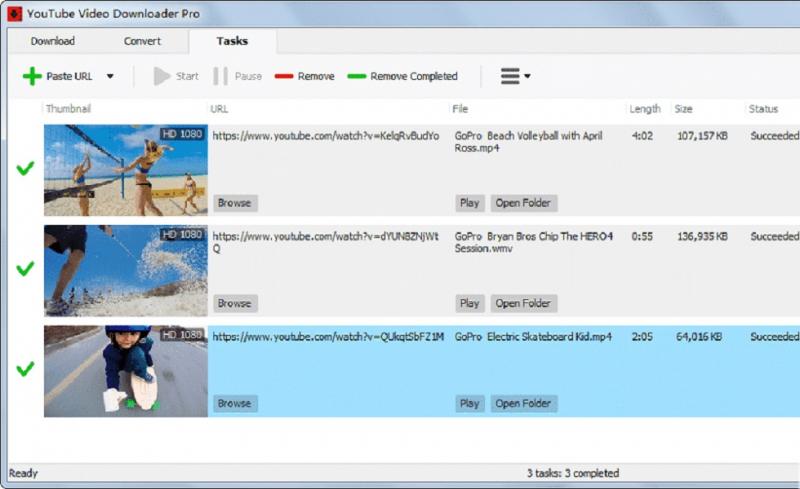Click the Pause button label
Screen dimensions: 800x489
point(248,77)
